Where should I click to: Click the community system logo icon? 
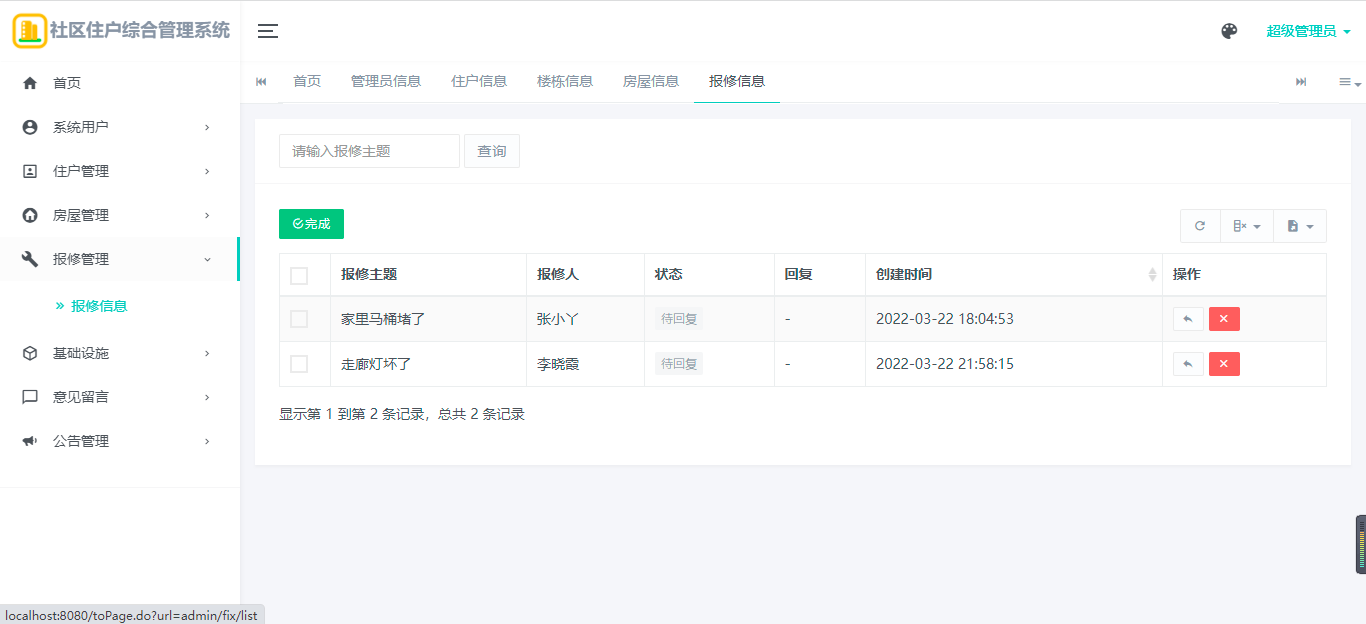click(30, 31)
